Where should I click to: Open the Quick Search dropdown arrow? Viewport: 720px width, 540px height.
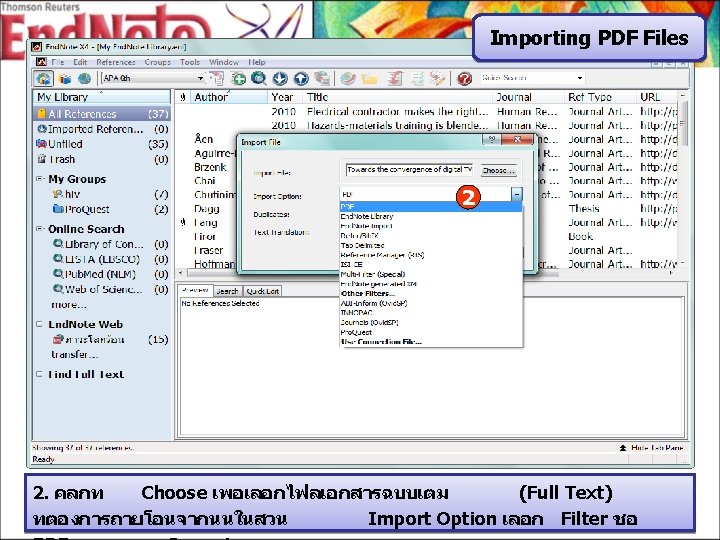pos(580,78)
